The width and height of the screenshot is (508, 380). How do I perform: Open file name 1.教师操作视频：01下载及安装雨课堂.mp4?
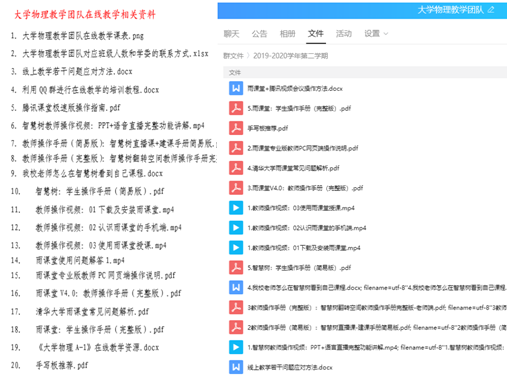coord(304,248)
